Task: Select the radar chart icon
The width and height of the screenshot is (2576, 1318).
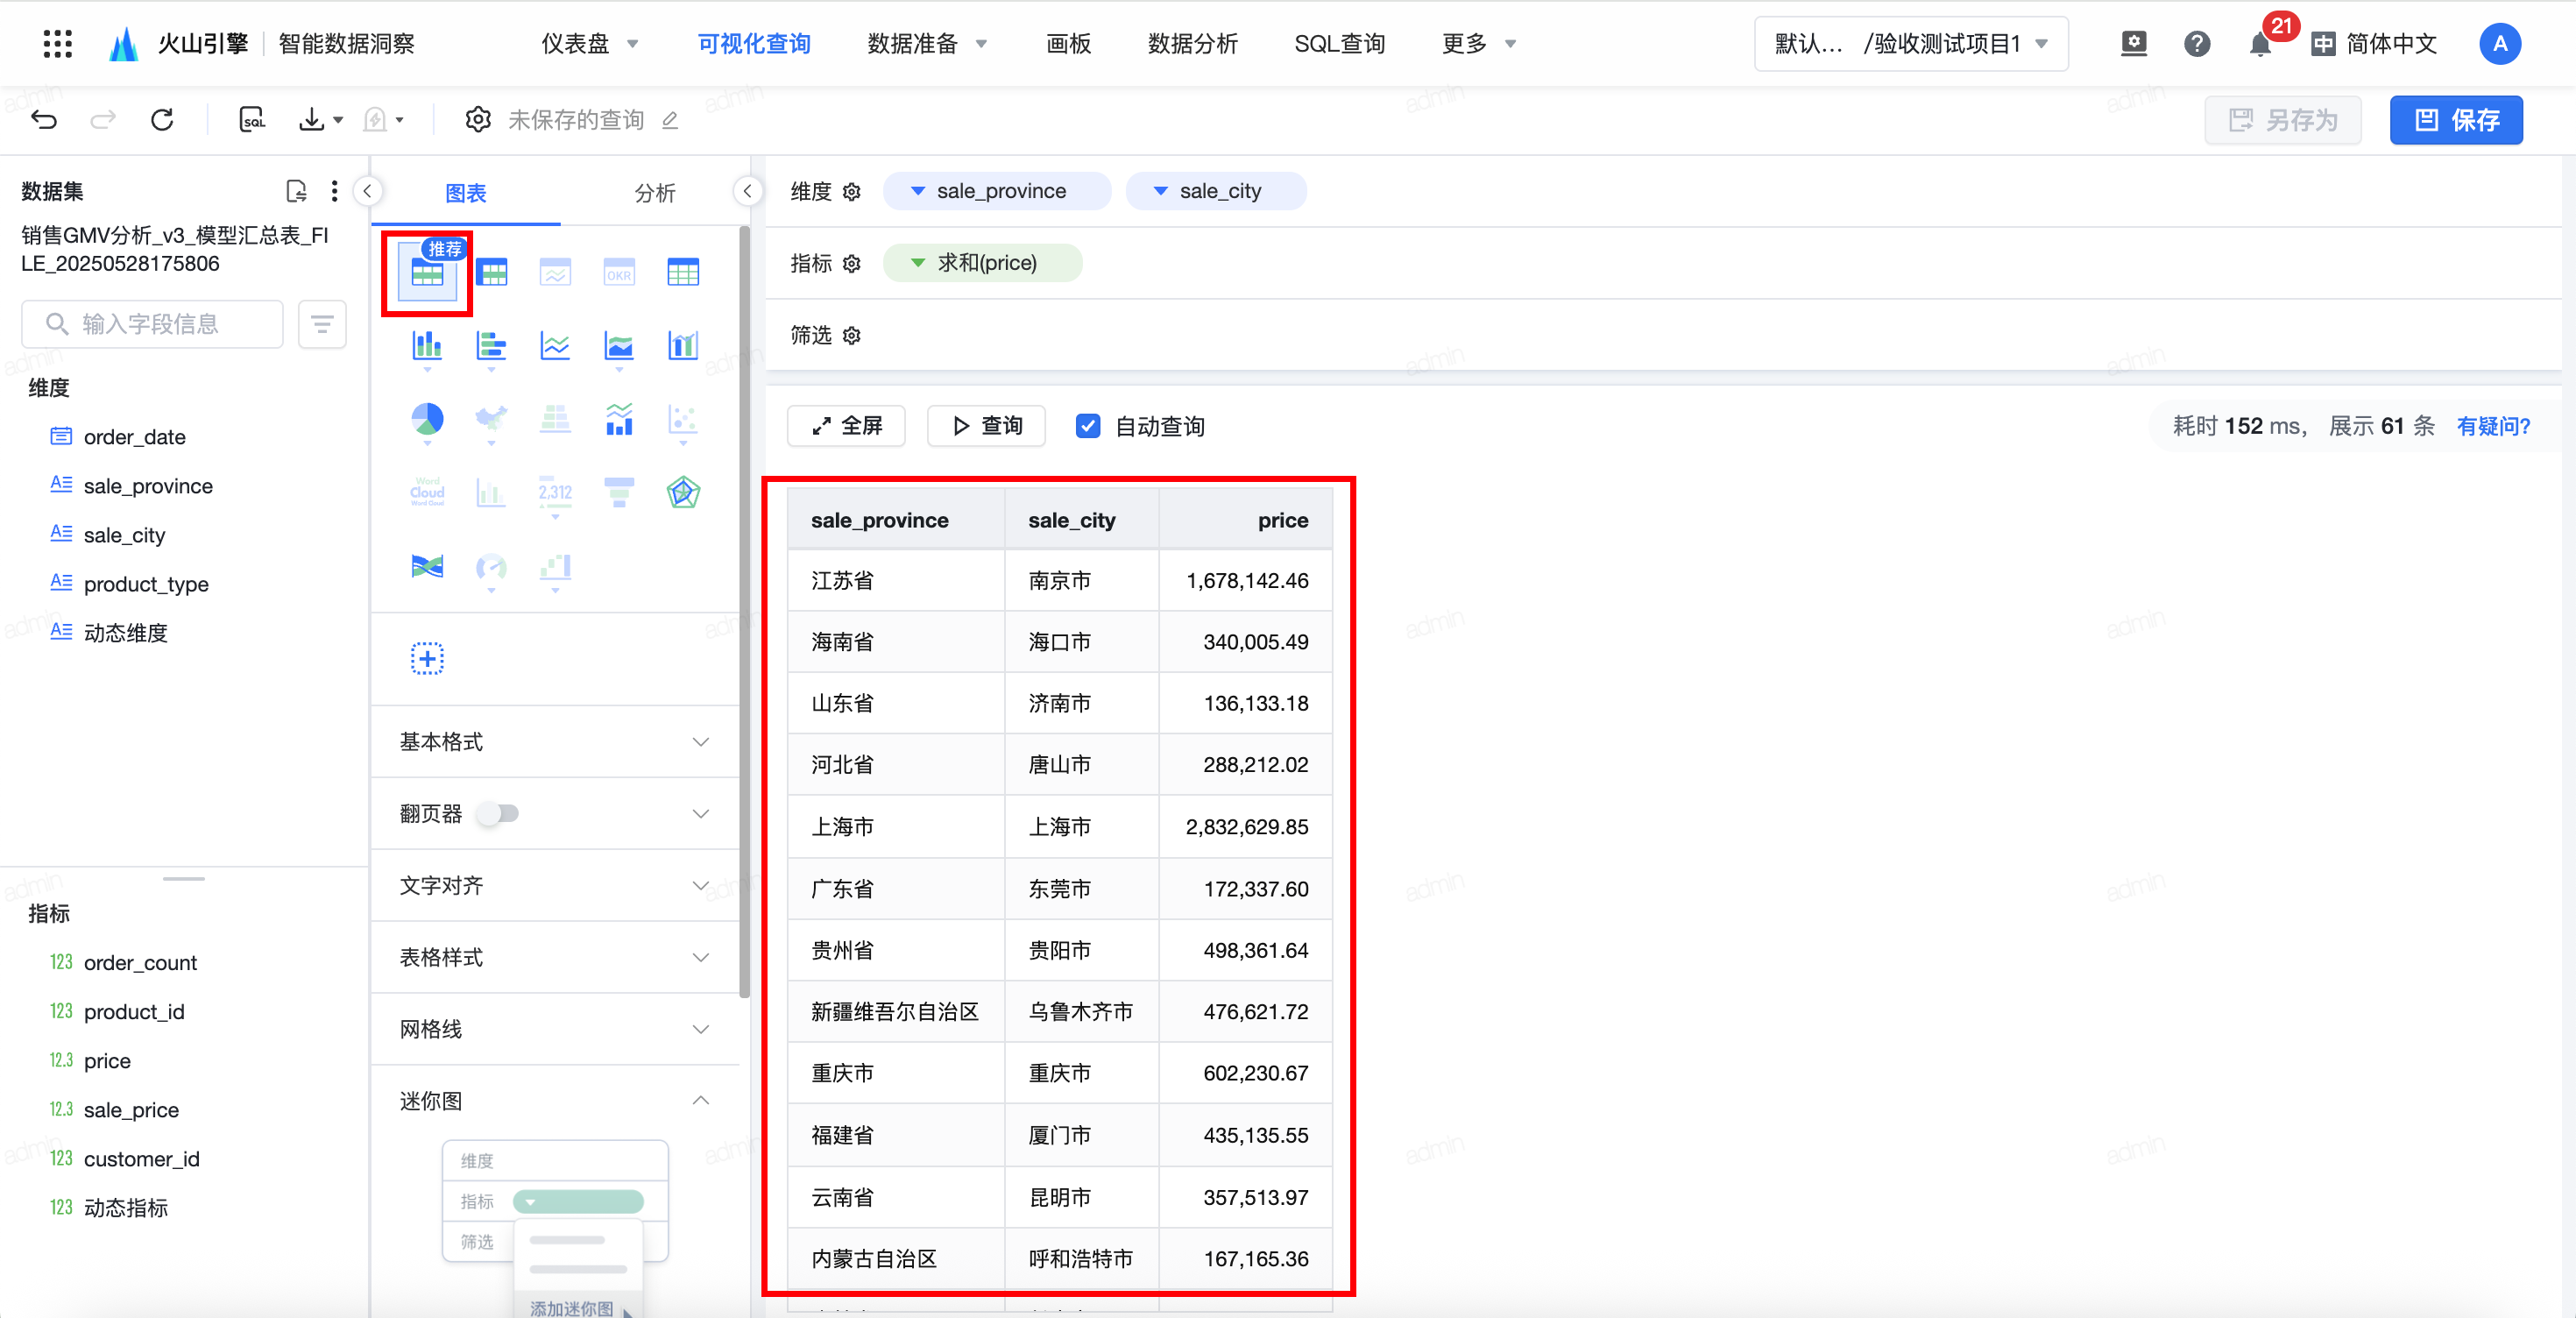Action: coord(683,492)
